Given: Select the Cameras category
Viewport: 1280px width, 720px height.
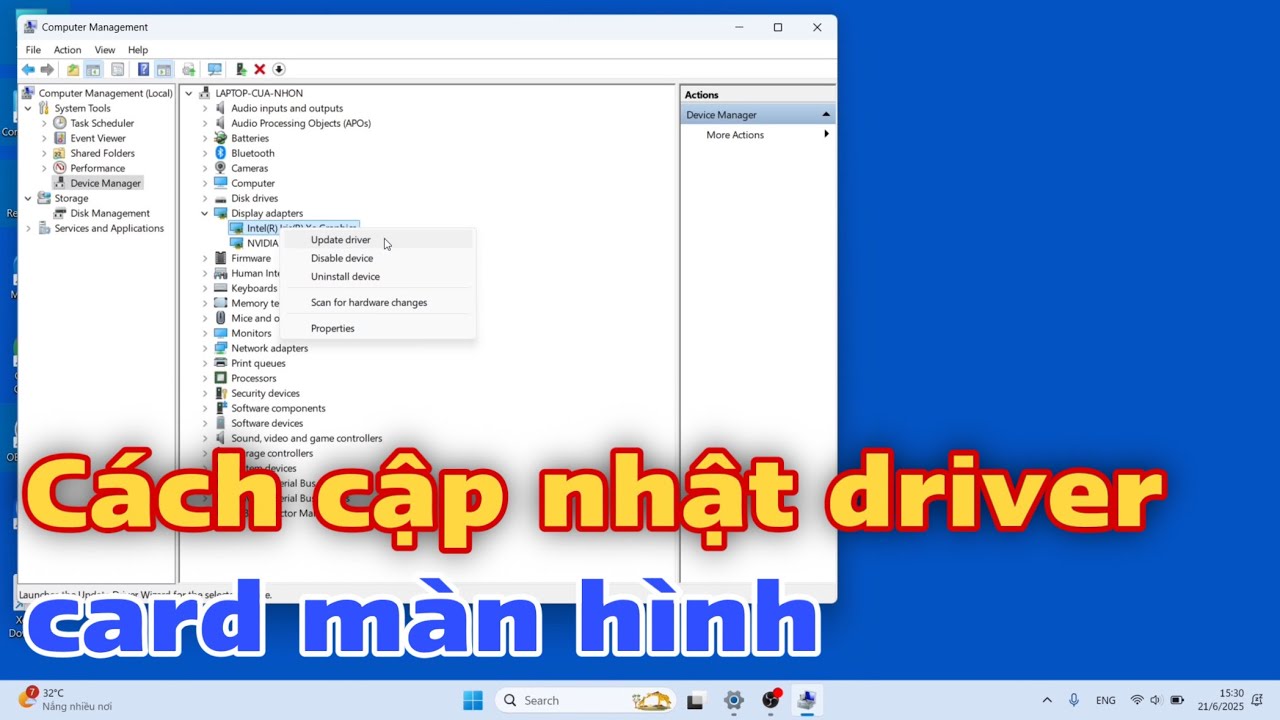Looking at the screenshot, I should coord(250,168).
